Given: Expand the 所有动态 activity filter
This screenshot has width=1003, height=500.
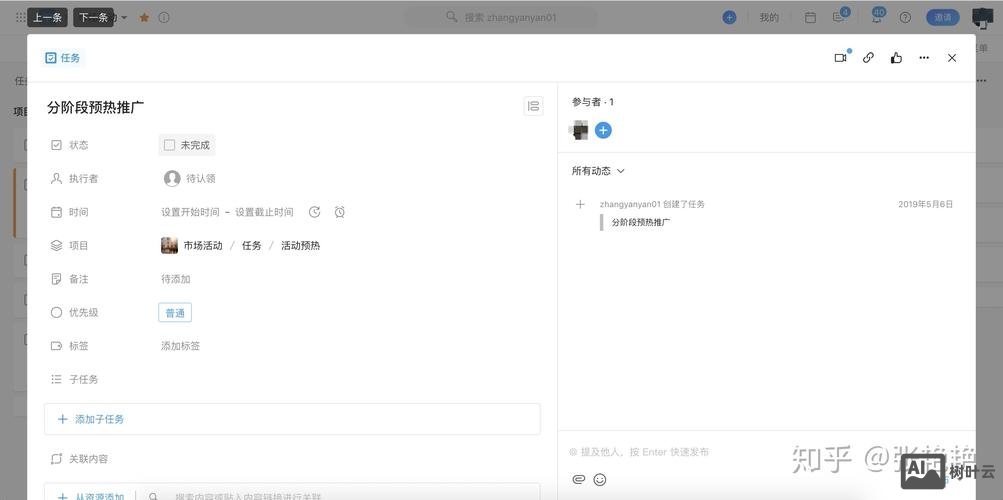Looking at the screenshot, I should pyautogui.click(x=598, y=171).
